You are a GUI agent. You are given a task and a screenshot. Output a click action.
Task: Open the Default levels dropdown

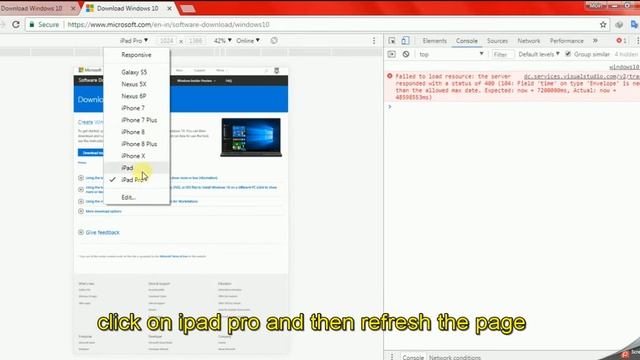[539, 54]
